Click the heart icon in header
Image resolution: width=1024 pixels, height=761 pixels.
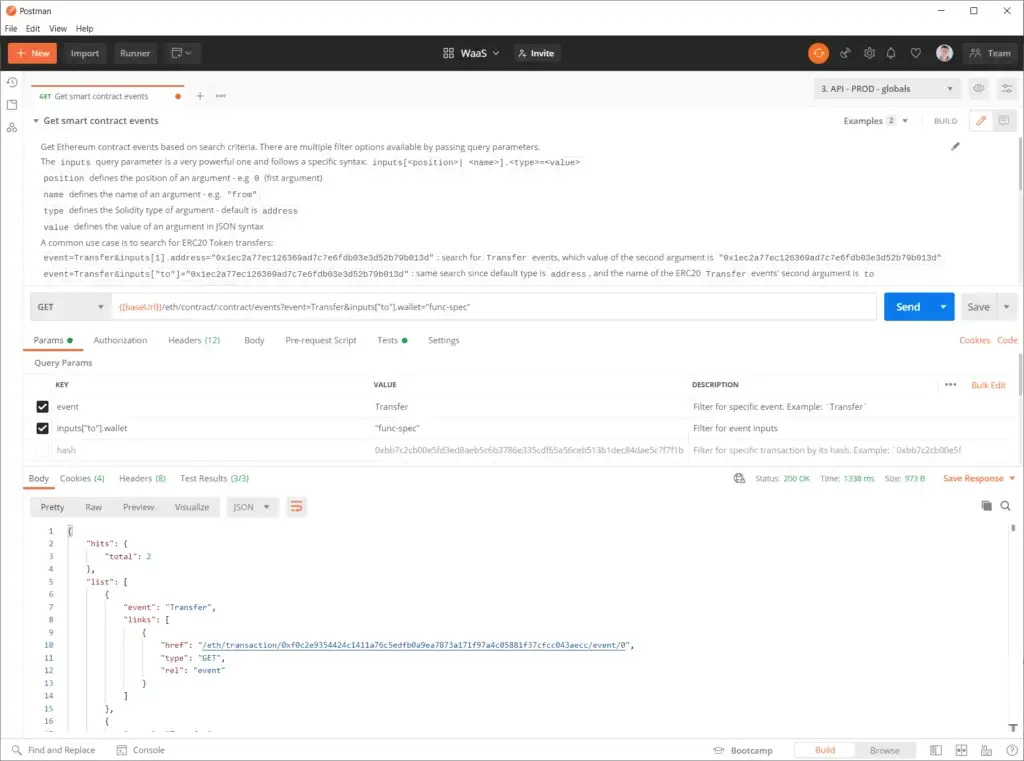[916, 54]
